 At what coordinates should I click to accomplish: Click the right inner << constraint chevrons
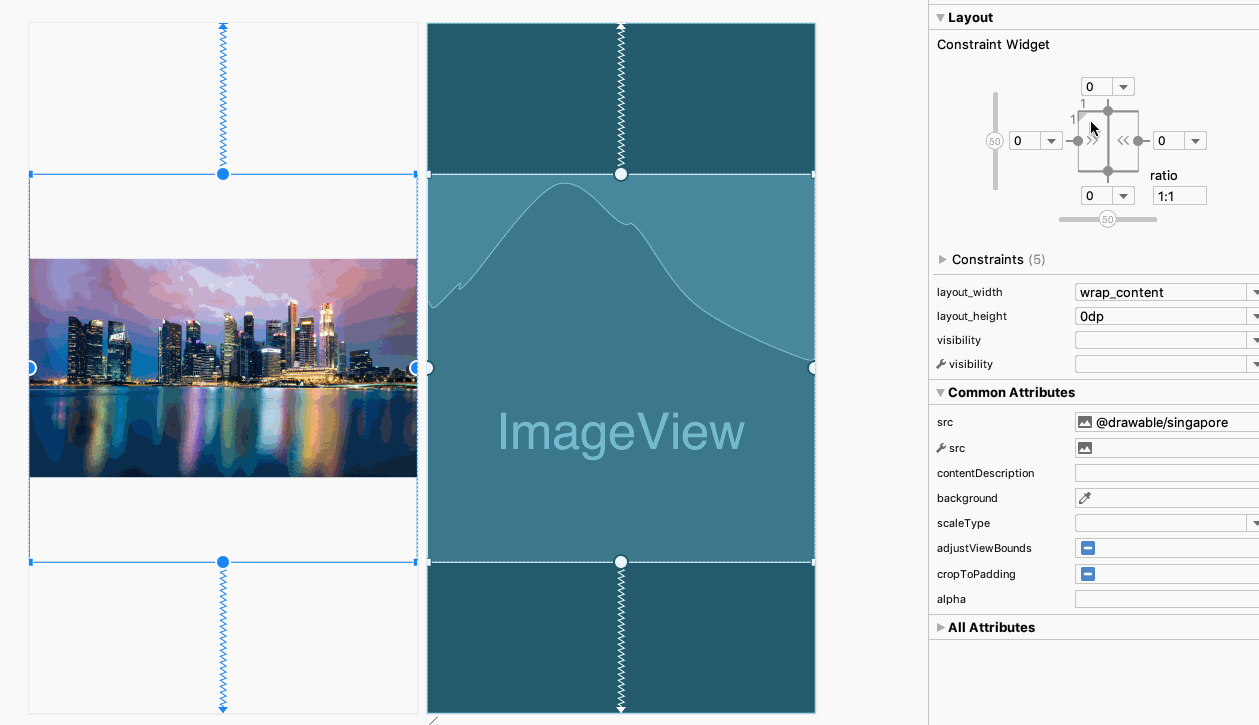pyautogui.click(x=1123, y=141)
